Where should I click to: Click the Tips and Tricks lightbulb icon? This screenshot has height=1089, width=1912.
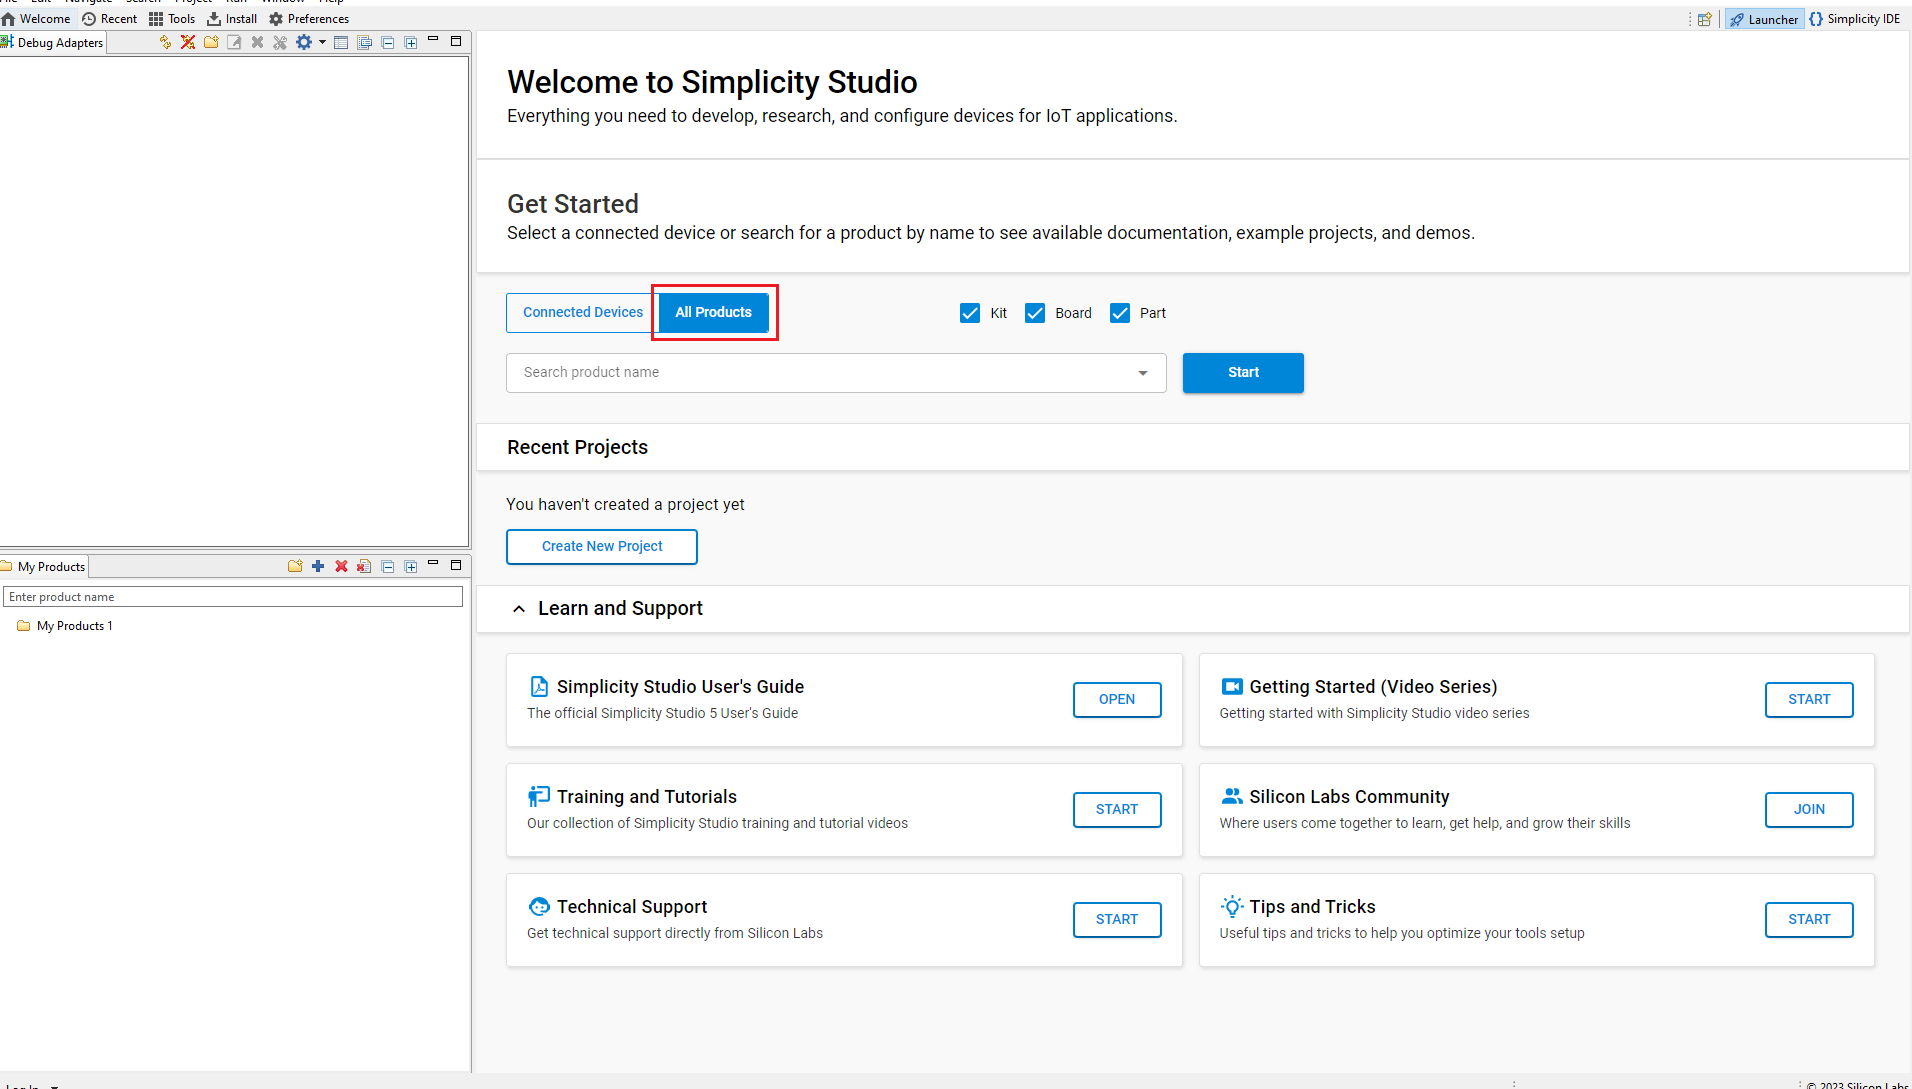(x=1232, y=906)
